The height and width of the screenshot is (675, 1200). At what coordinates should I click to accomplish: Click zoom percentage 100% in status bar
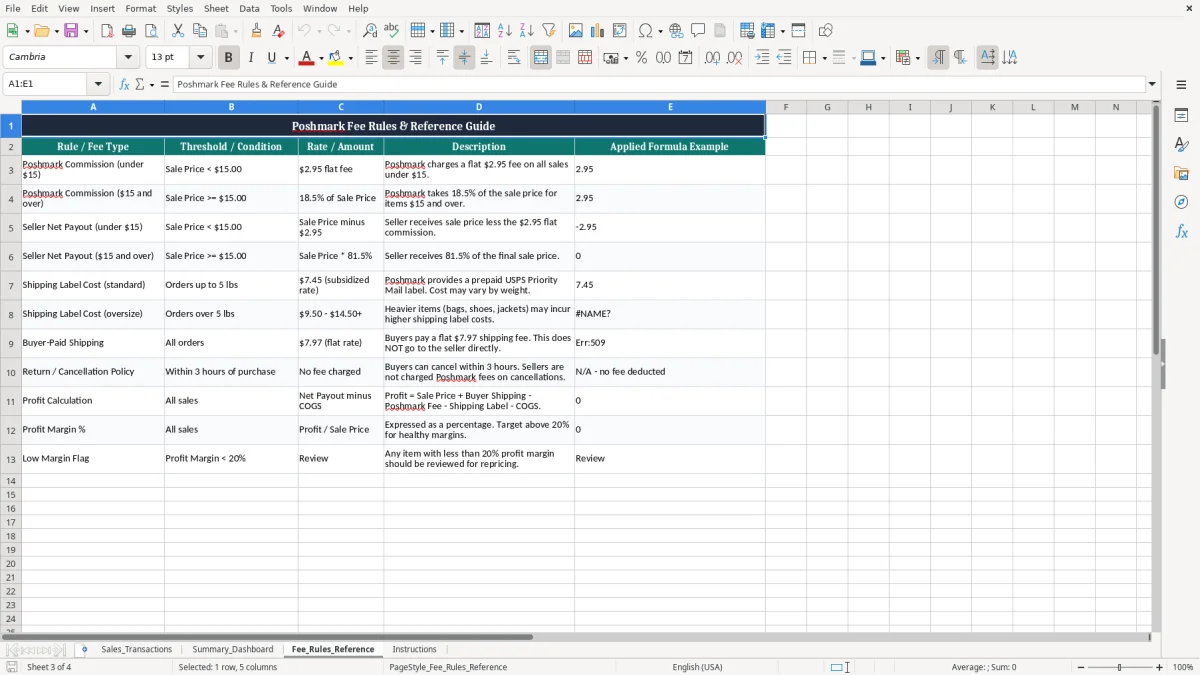pyautogui.click(x=1183, y=667)
